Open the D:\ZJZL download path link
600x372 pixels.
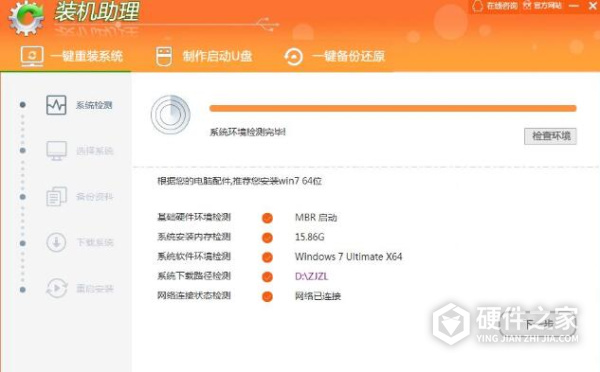tap(311, 276)
